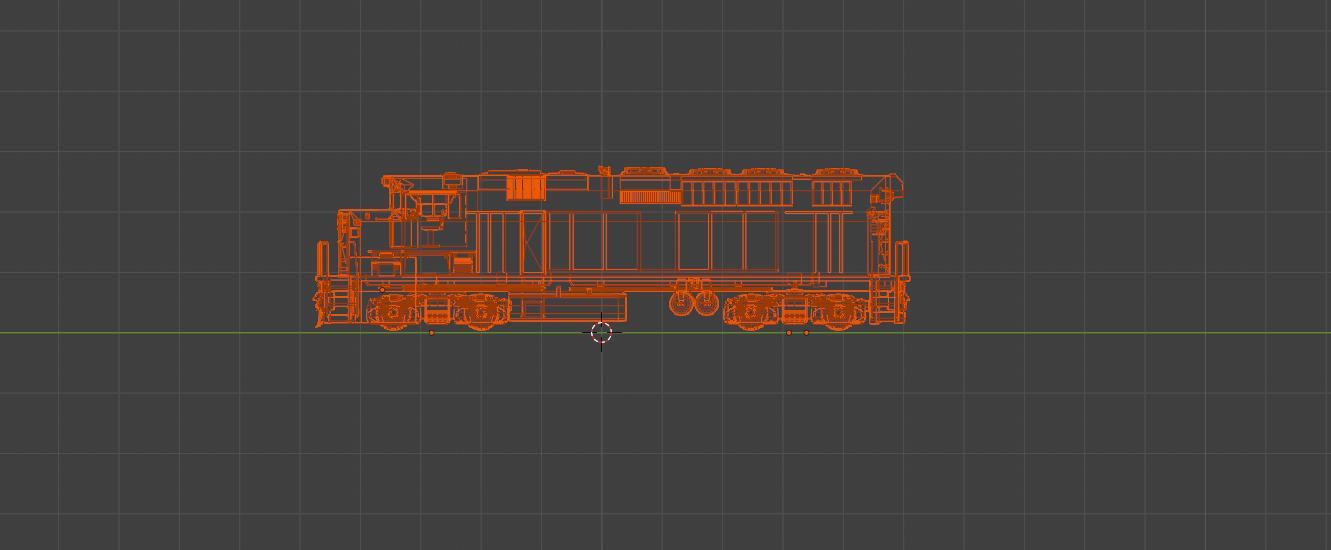Image resolution: width=1331 pixels, height=550 pixels.
Task: Select the second wheel of the left truck
Action: pos(480,313)
